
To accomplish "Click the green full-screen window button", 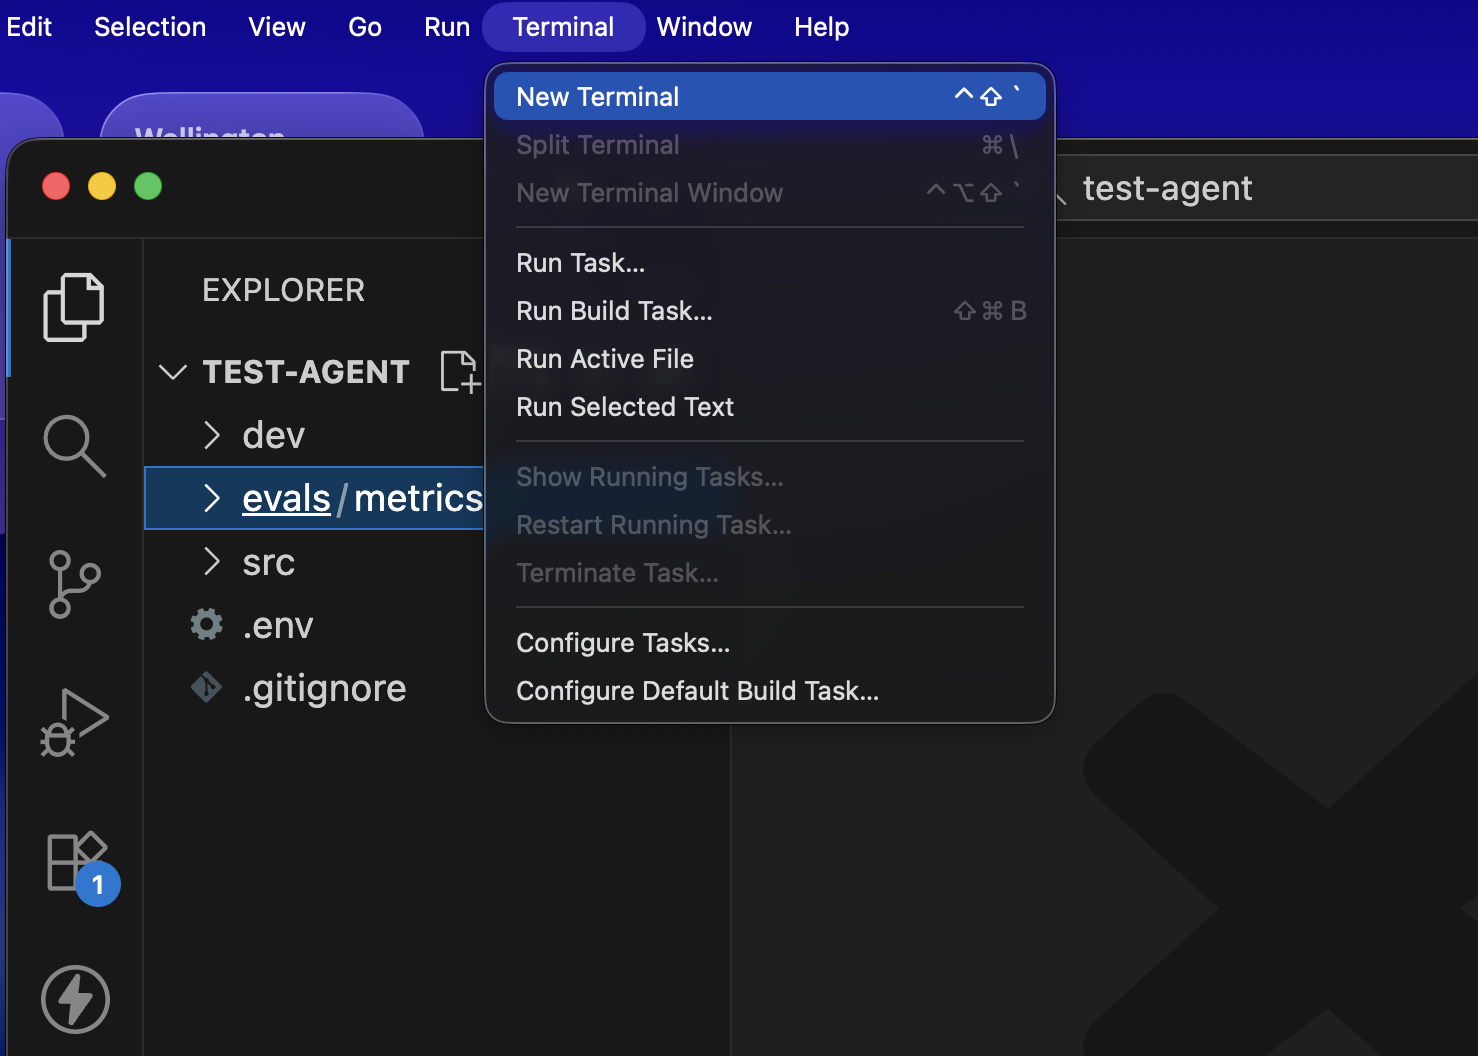I will tap(148, 186).
